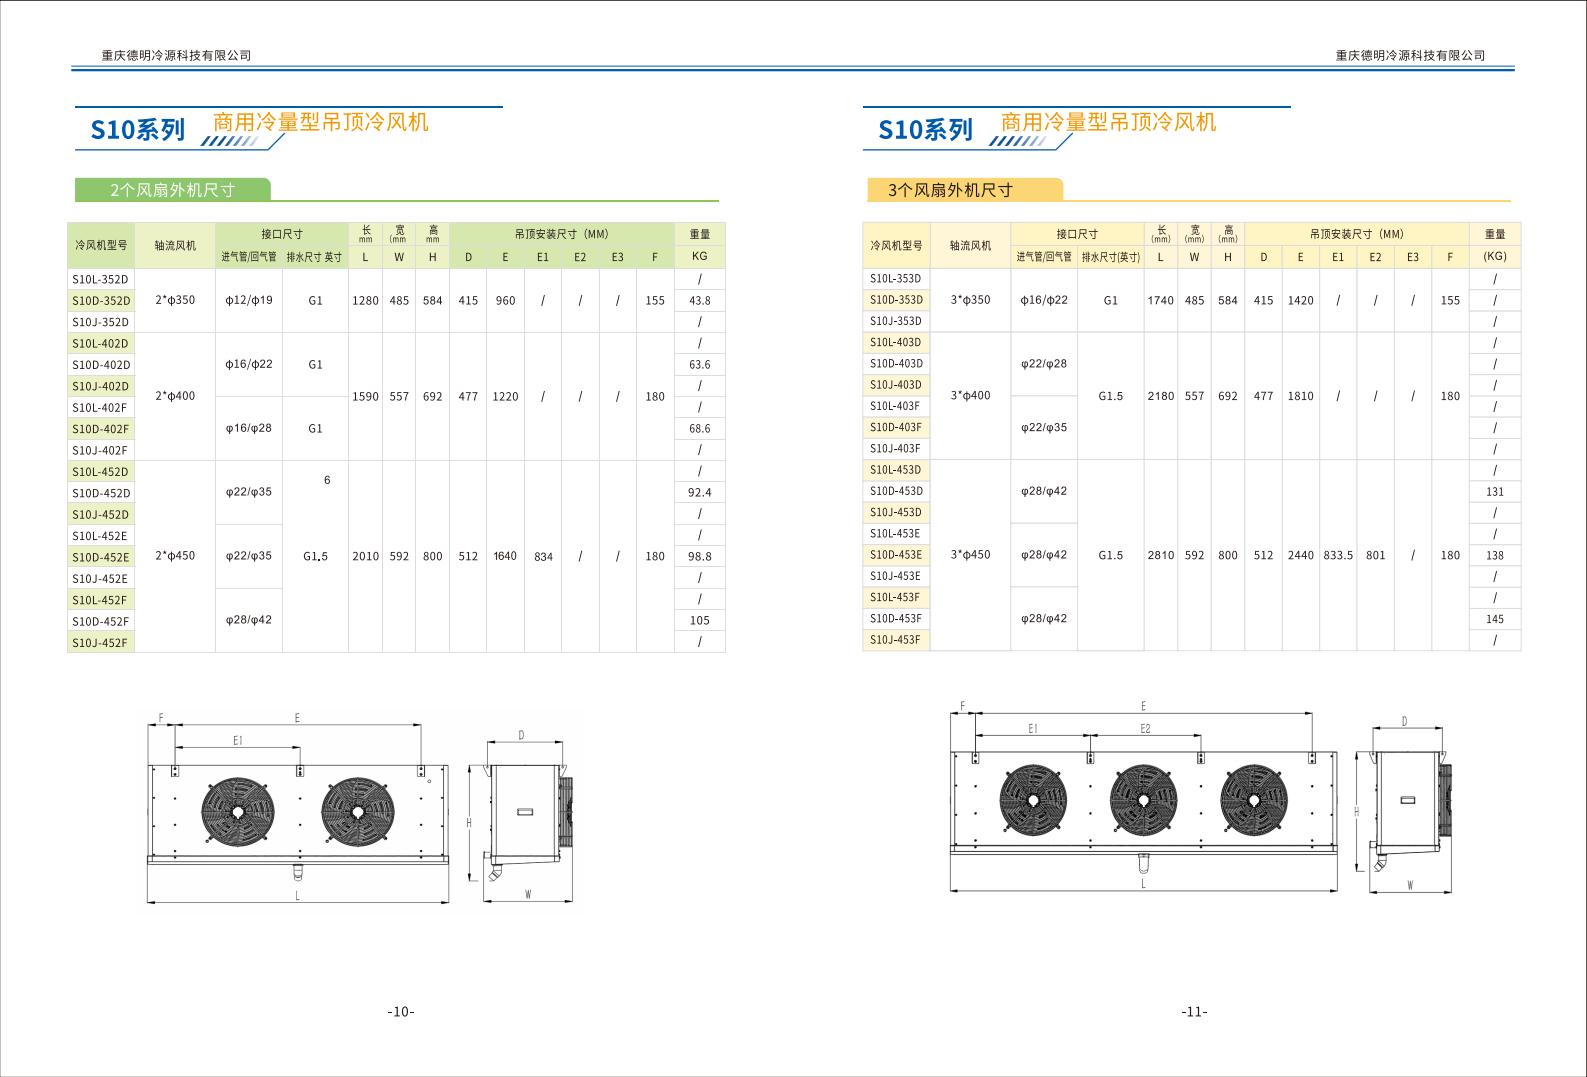Click the company name in the top-left header
Screen dimensions: 1587x1077
[x=176, y=56]
